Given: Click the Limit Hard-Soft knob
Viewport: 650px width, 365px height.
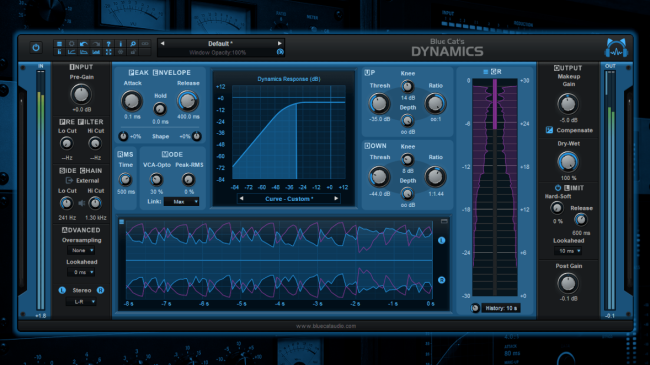Looking at the screenshot, I should tap(557, 208).
